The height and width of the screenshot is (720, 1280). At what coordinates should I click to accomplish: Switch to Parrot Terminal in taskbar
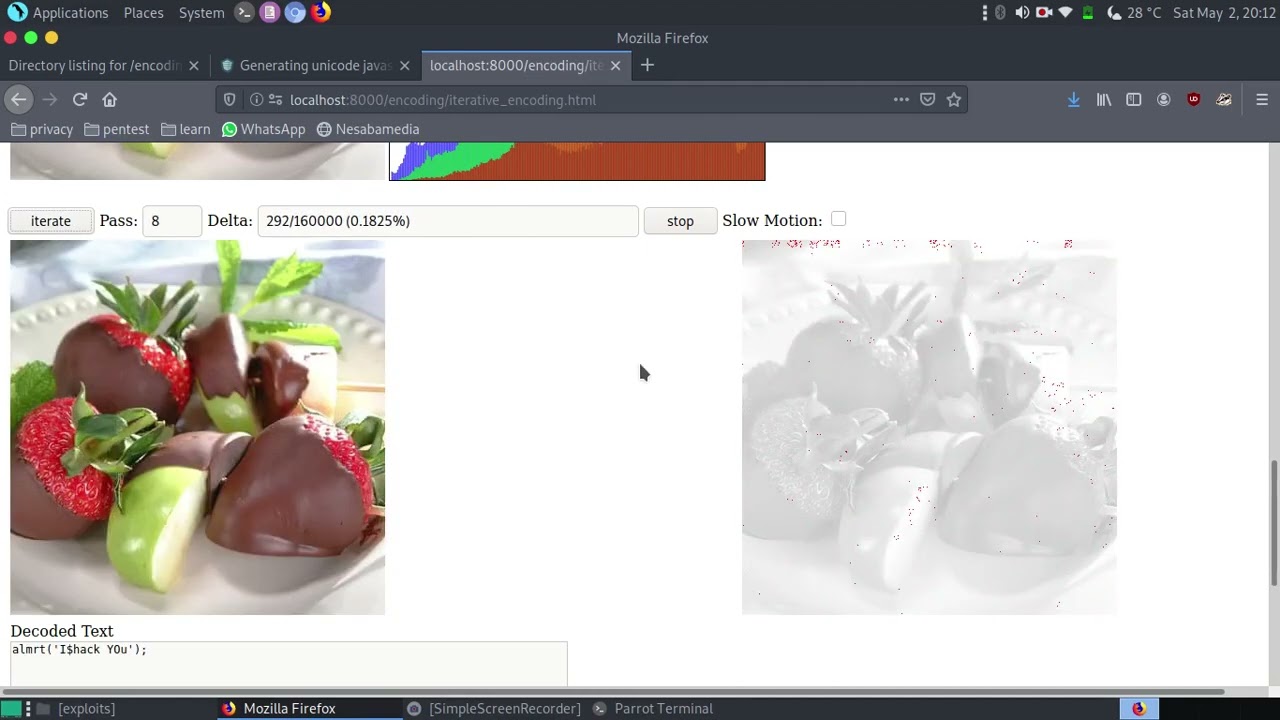(653, 708)
